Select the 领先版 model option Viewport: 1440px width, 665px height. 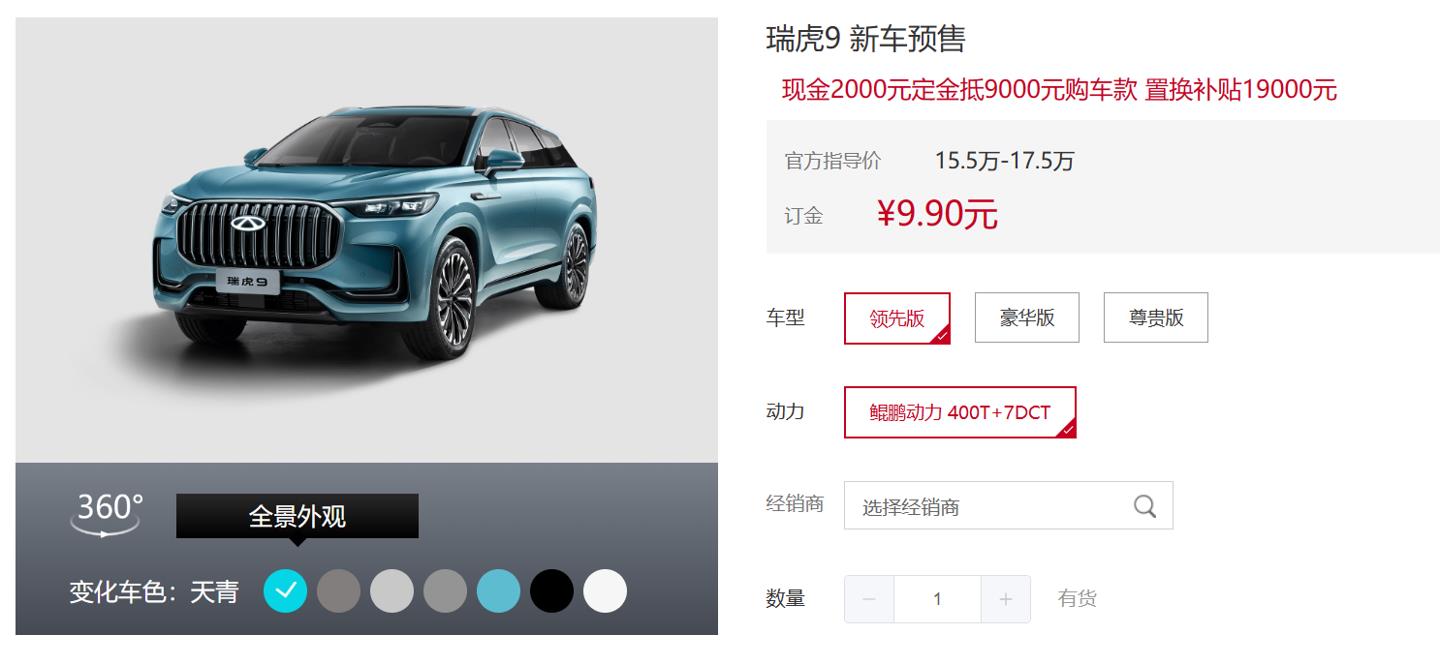click(897, 319)
